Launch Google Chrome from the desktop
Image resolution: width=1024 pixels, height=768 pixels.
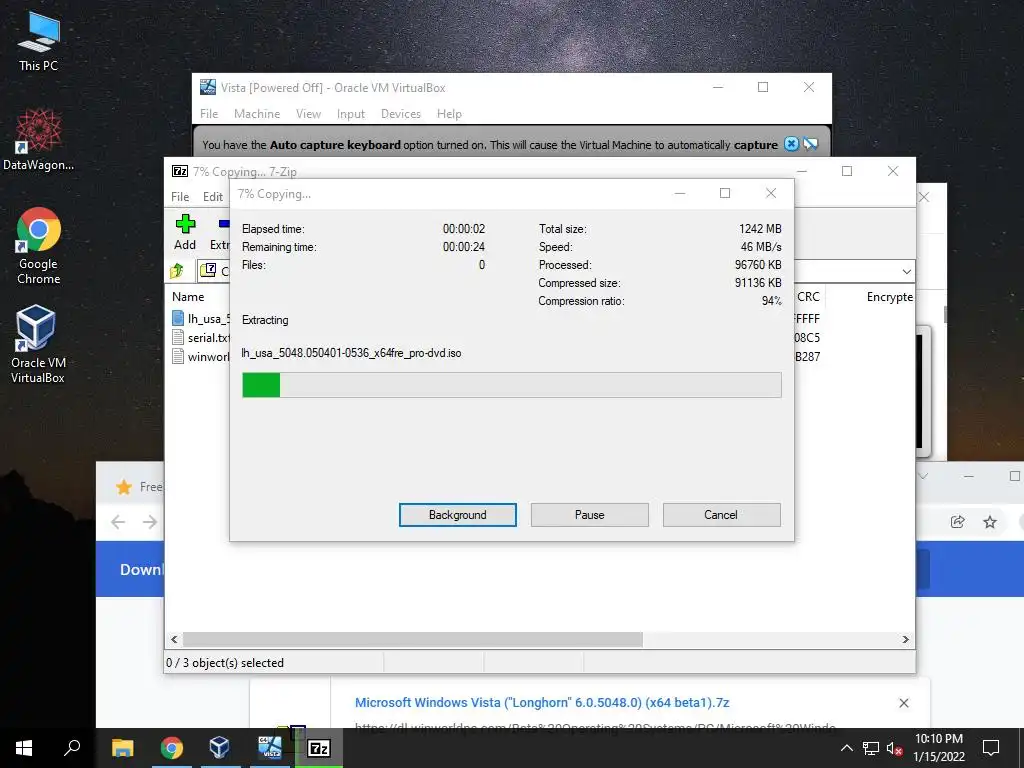pos(39,246)
